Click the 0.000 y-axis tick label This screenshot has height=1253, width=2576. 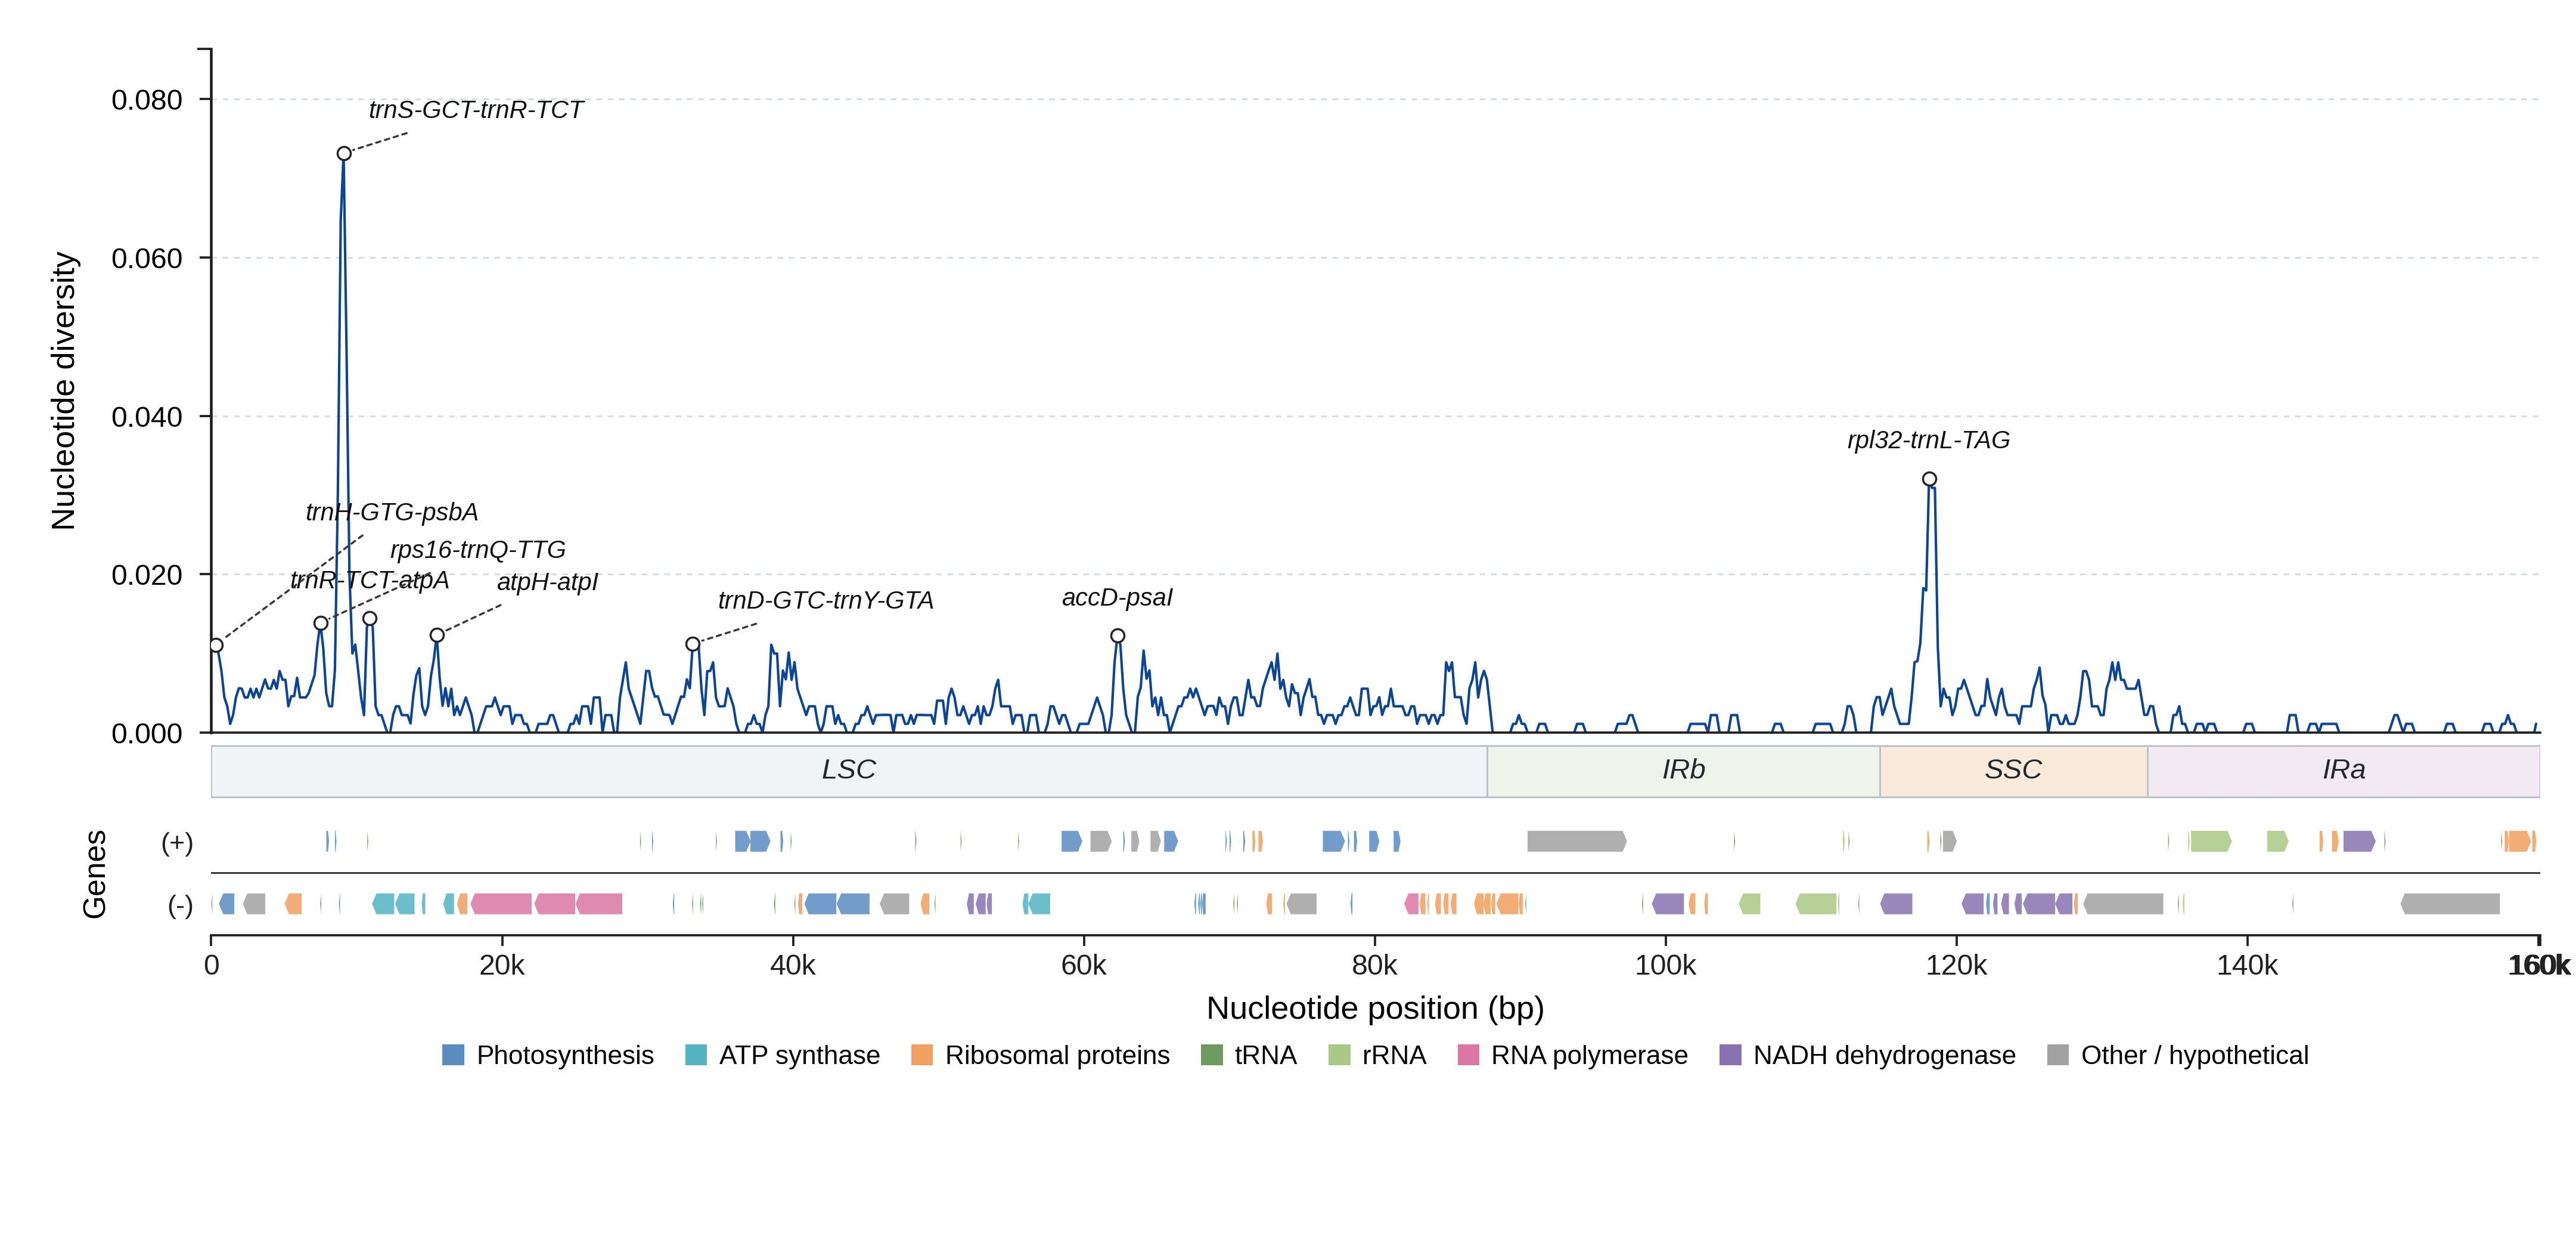147,734
